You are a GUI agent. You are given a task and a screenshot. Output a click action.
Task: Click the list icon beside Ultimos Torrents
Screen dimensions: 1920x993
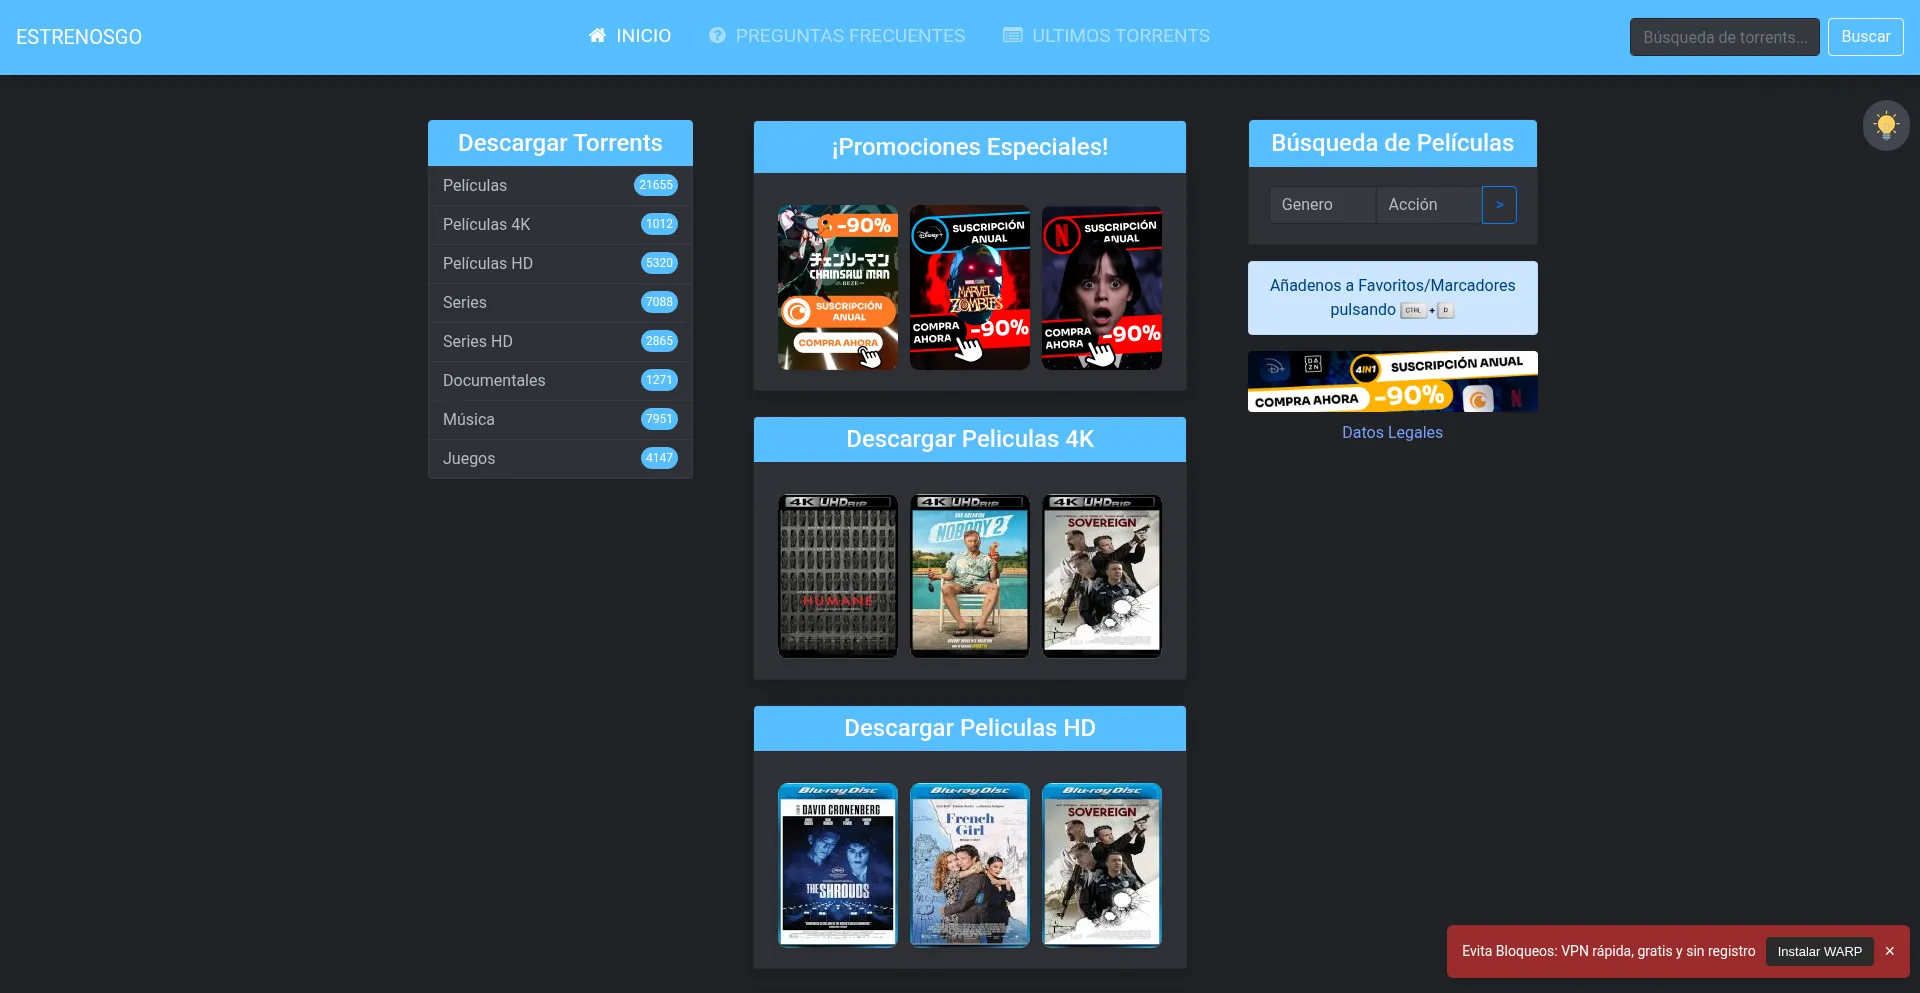1012,36
